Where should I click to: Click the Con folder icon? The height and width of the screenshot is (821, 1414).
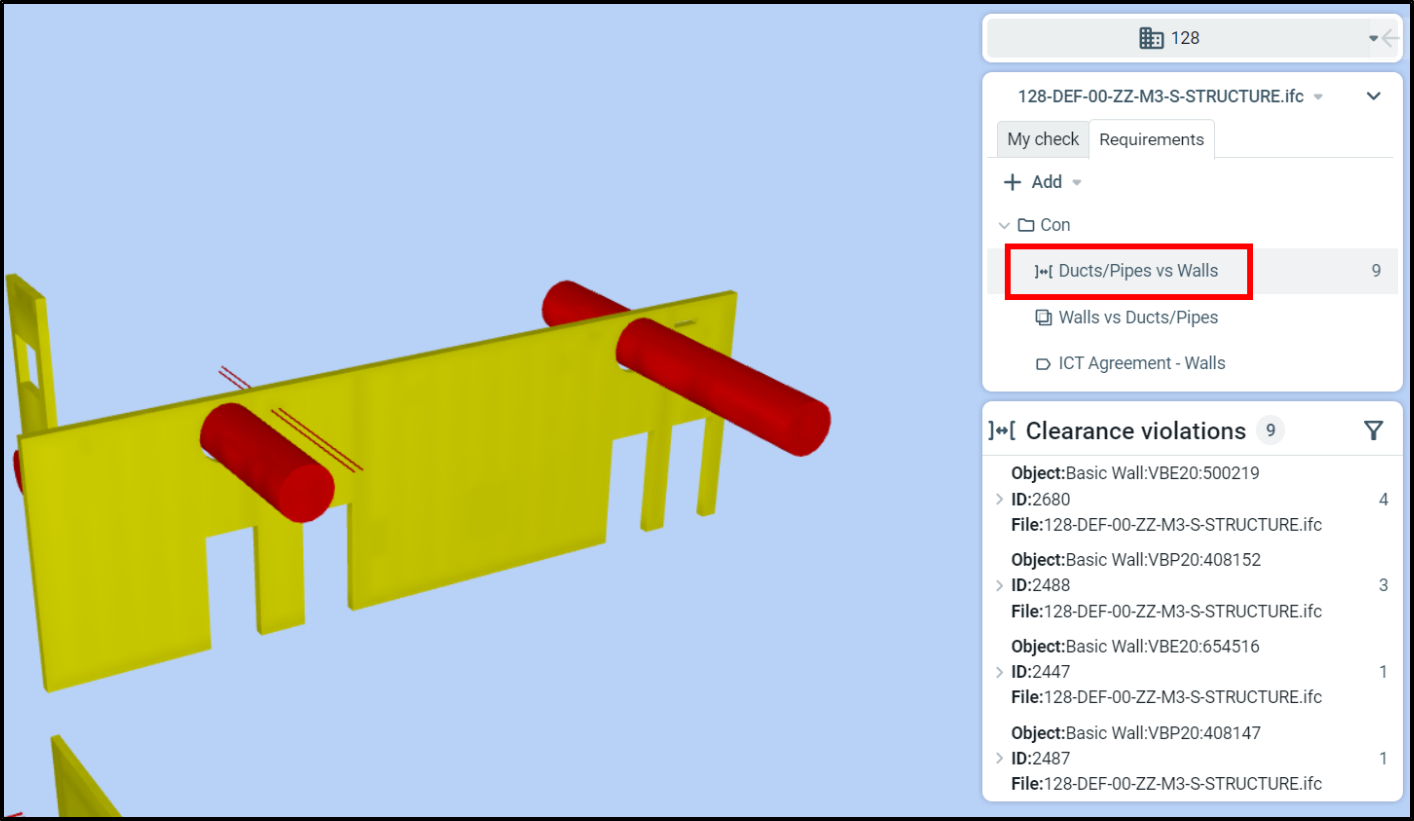pyautogui.click(x=1025, y=225)
